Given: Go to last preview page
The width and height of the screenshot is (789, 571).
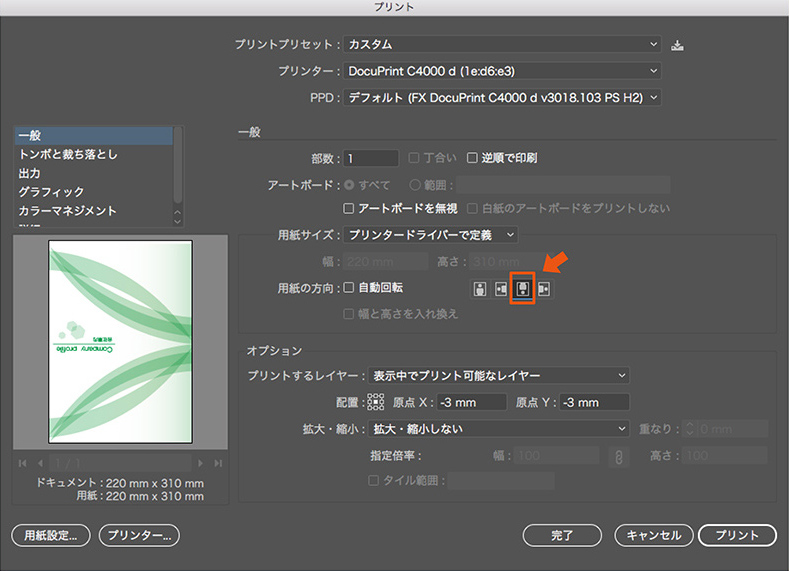Looking at the screenshot, I should click(x=218, y=463).
